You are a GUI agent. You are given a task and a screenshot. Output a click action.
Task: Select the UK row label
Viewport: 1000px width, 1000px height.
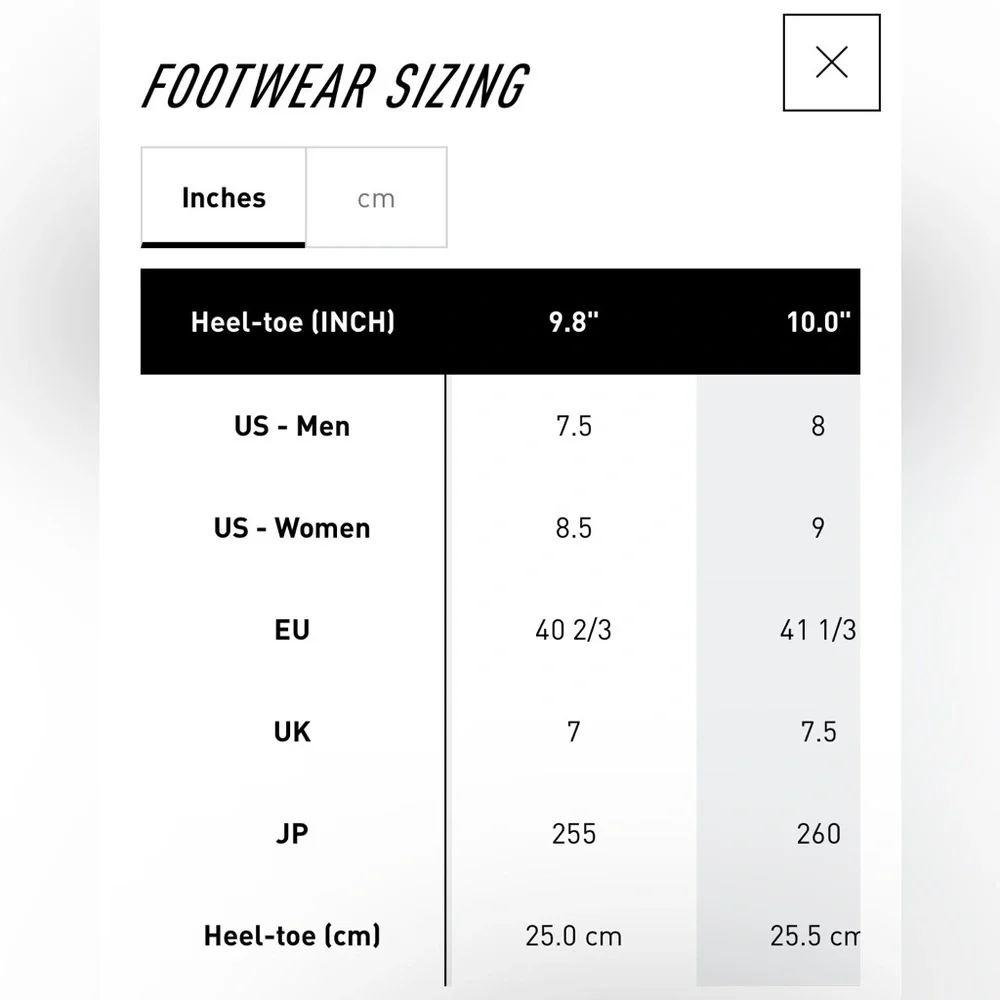click(x=292, y=732)
